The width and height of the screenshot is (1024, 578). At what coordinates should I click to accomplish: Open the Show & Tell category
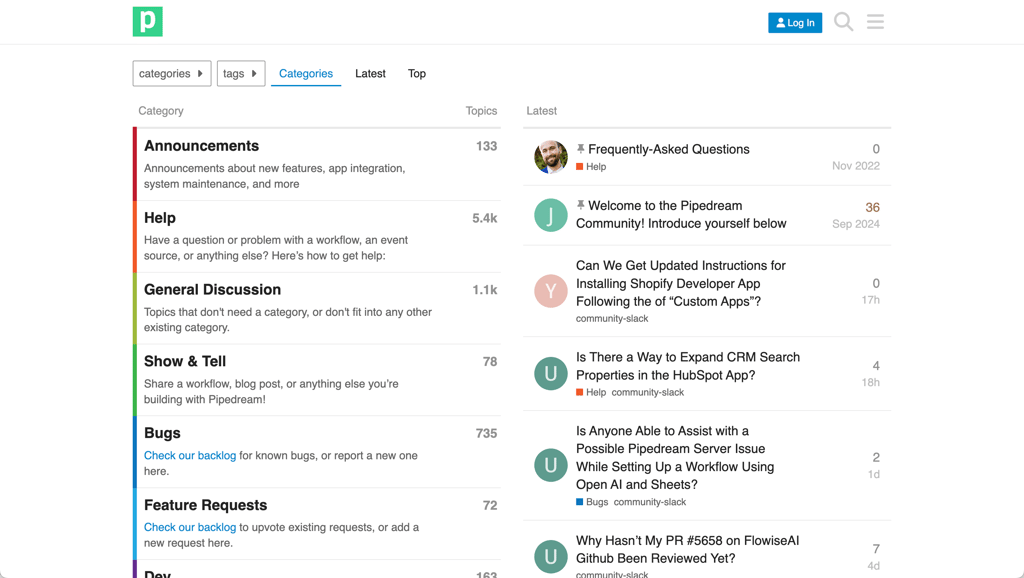[185, 361]
